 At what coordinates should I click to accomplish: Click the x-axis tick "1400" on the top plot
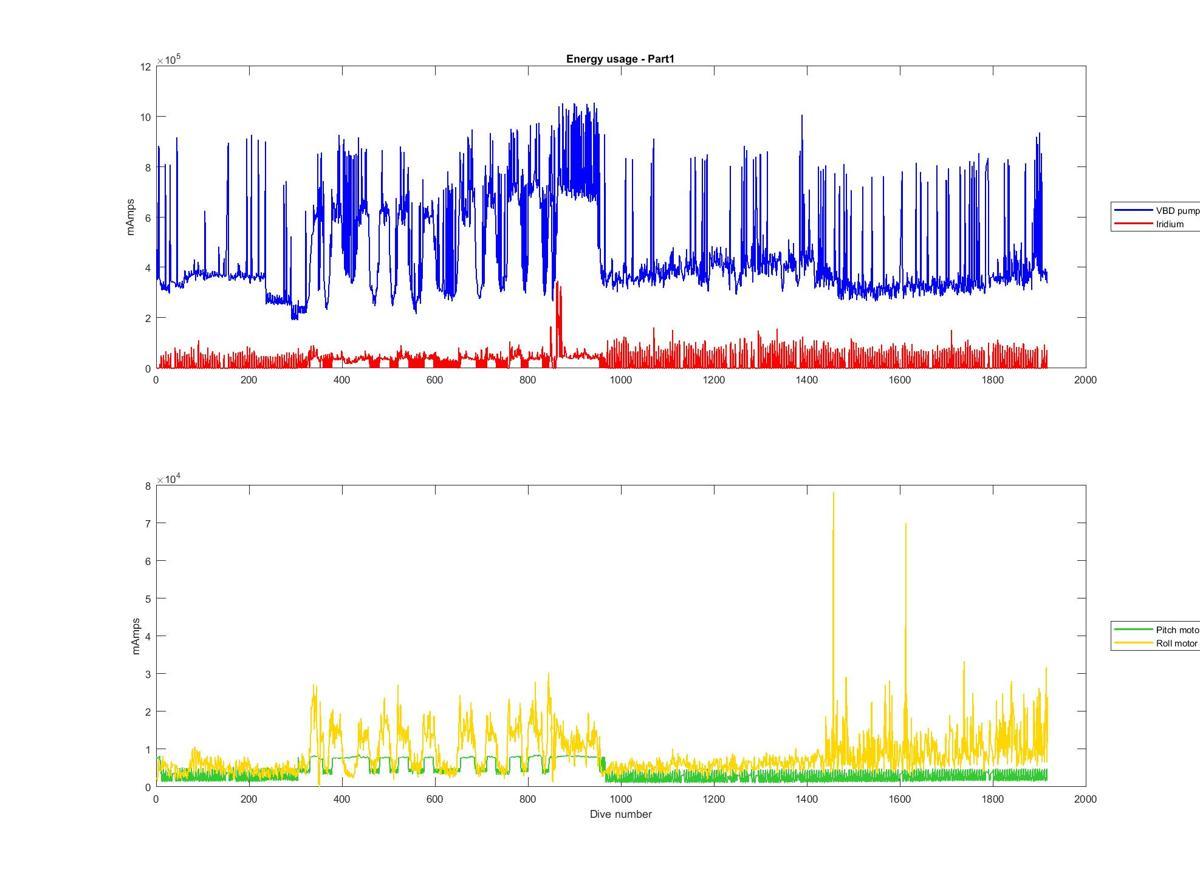coord(807,380)
